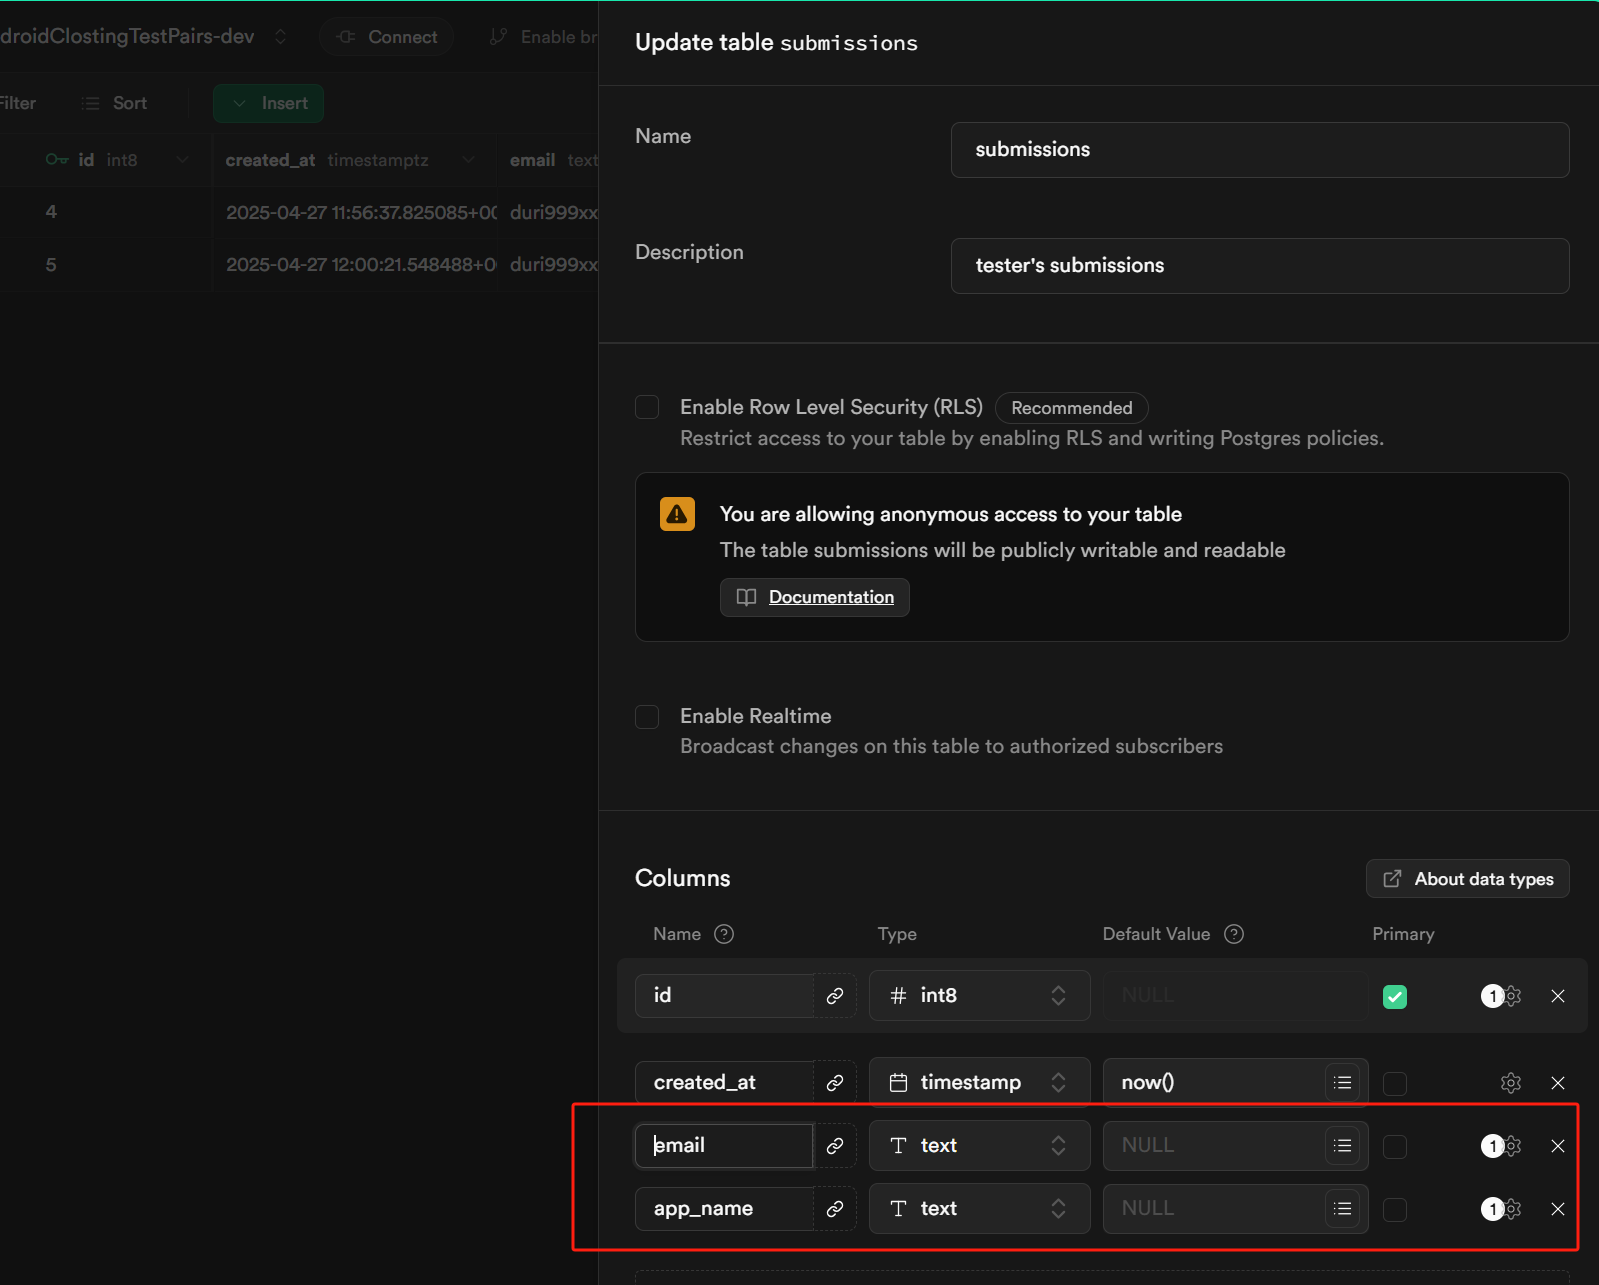Open settings gear for created_at column
The image size is (1599, 1285).
[x=1511, y=1083]
